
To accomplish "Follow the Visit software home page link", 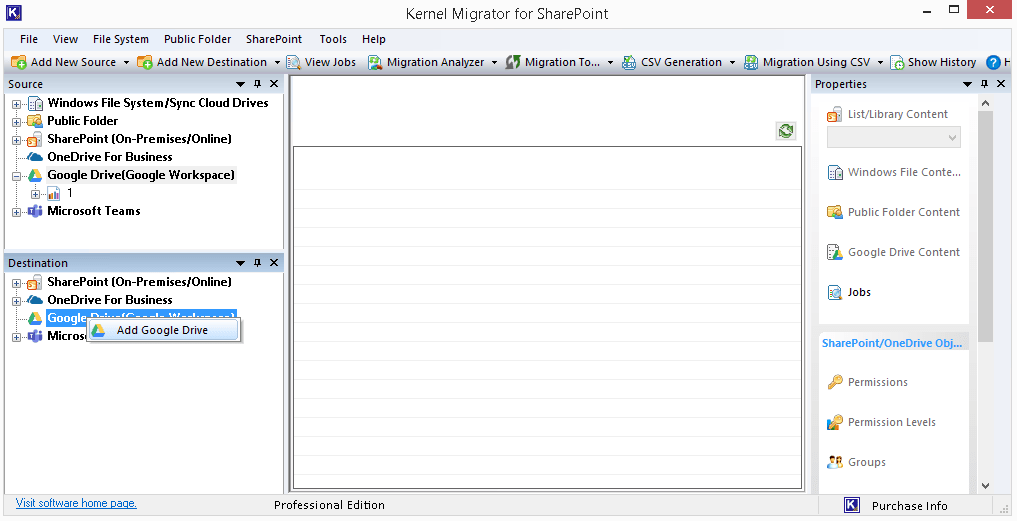I will [x=77, y=503].
